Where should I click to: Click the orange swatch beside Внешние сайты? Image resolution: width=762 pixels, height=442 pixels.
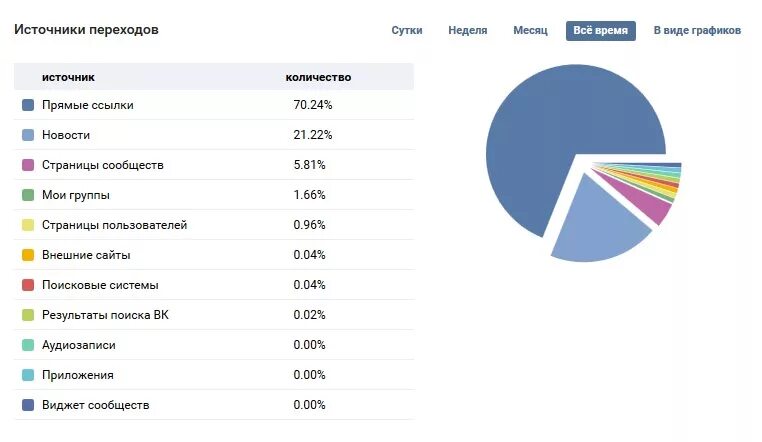28,255
